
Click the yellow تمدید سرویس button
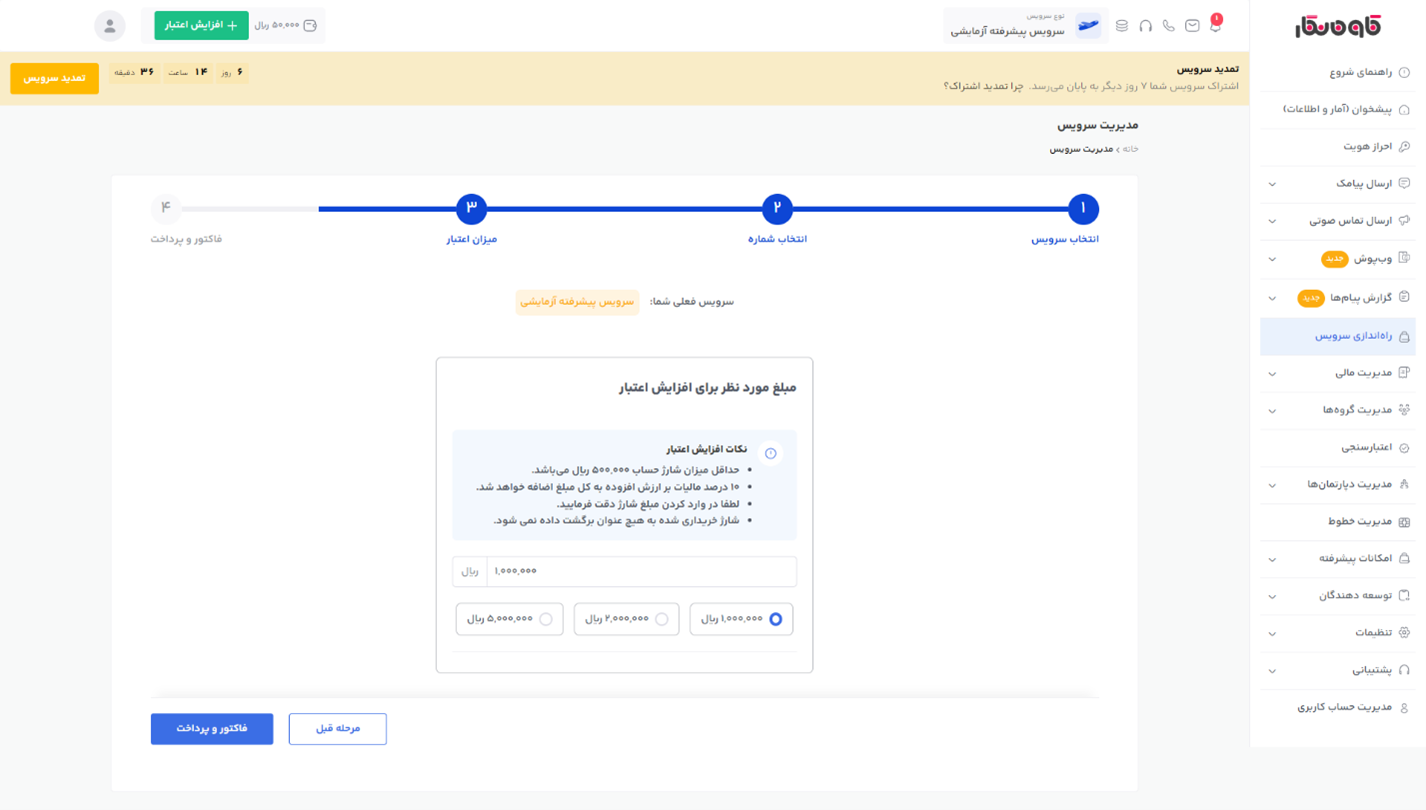coord(54,78)
